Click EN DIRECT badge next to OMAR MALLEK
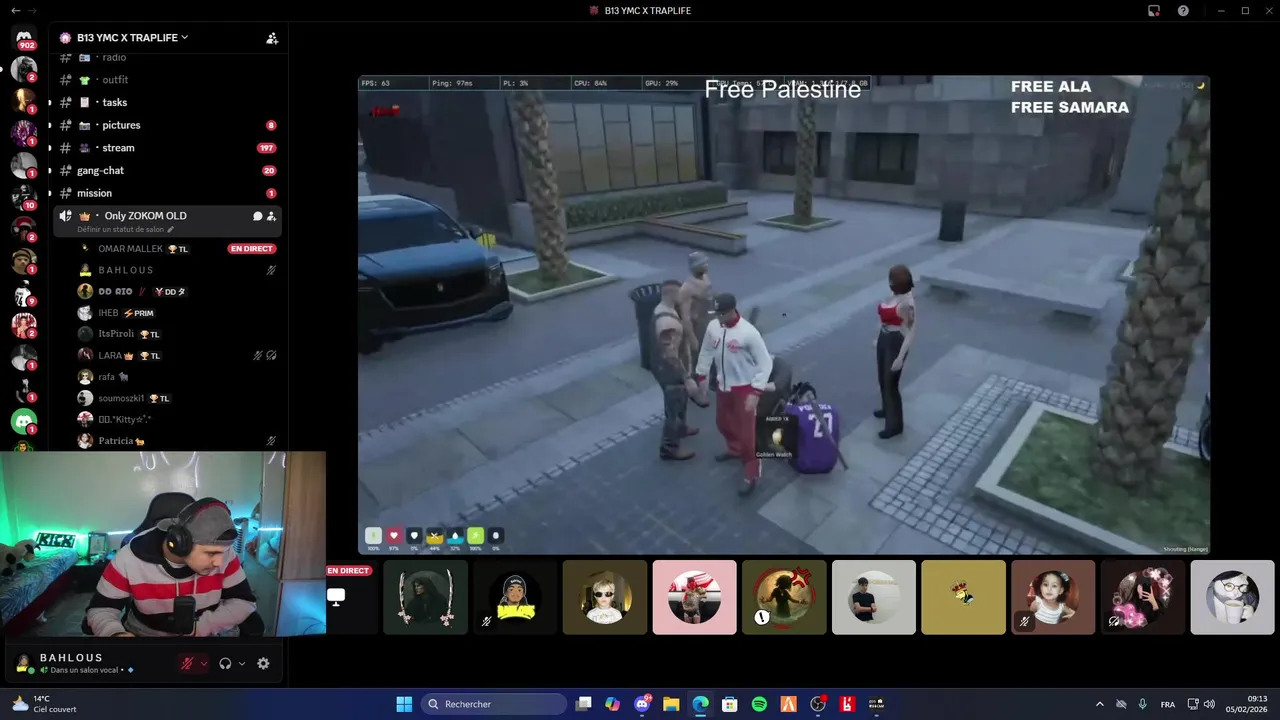The image size is (1280, 720). click(x=252, y=249)
